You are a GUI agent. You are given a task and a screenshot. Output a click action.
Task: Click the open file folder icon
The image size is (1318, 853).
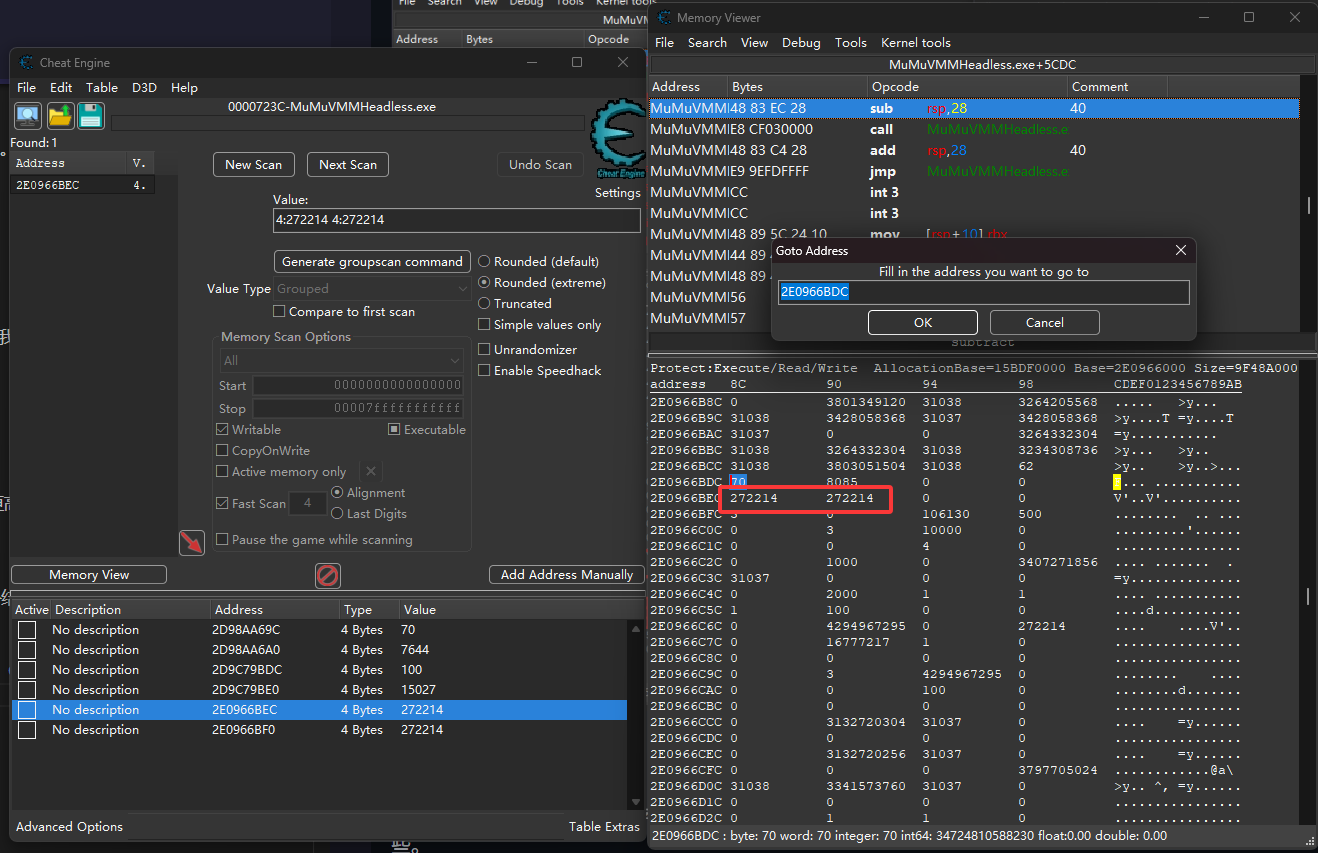(60, 116)
